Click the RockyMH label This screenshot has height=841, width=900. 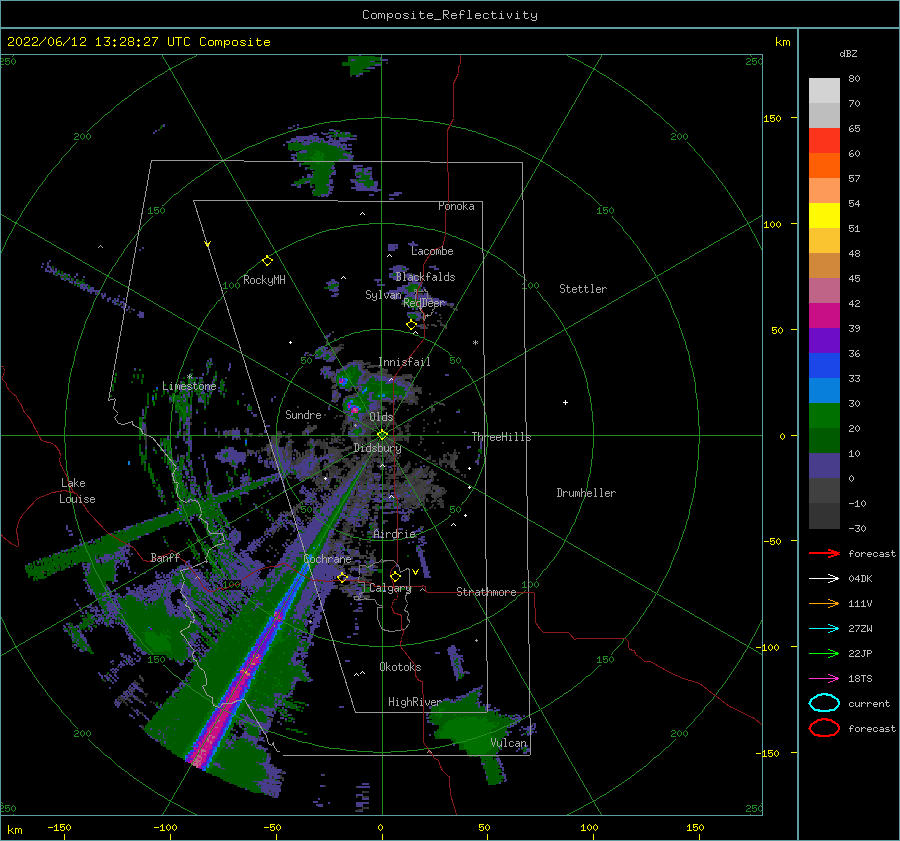click(264, 280)
